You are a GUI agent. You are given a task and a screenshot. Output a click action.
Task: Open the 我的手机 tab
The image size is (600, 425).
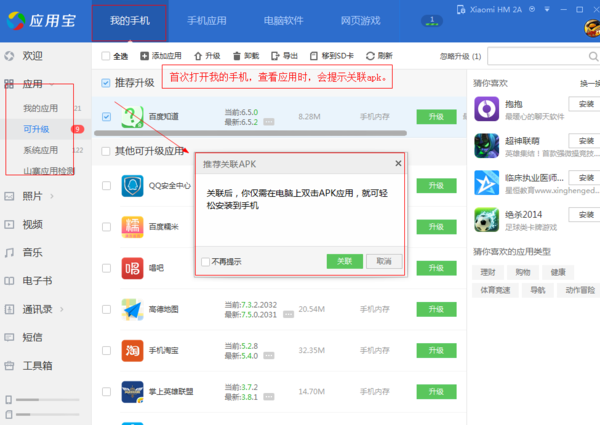pos(129,21)
